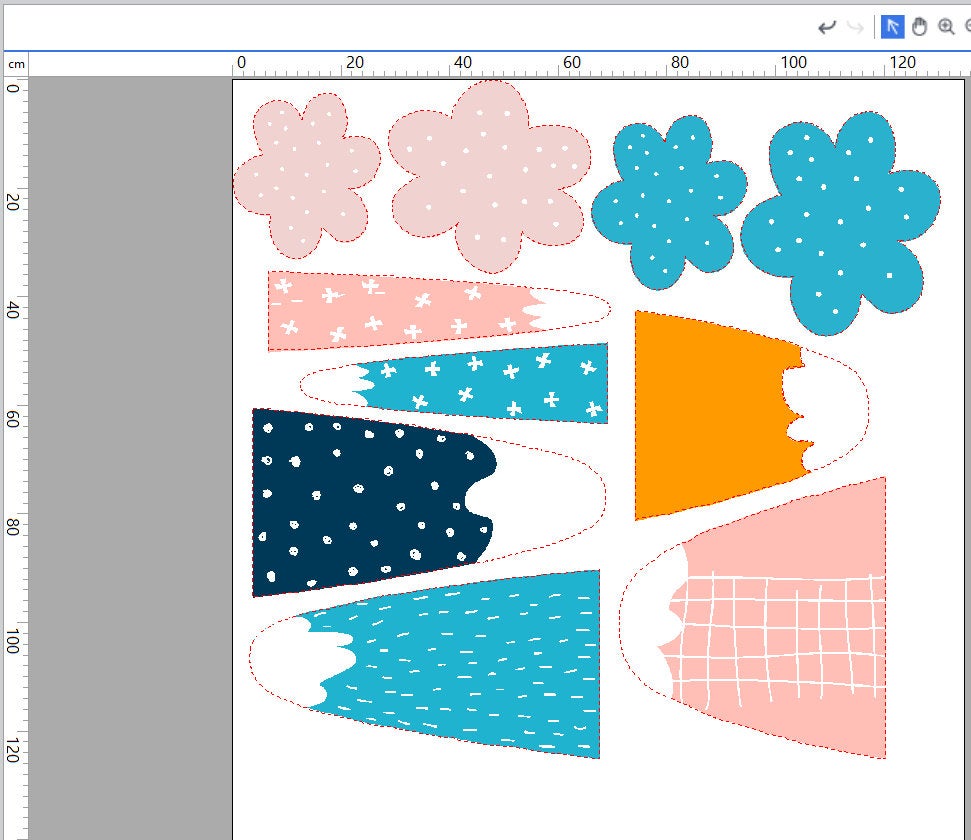Screen dimensions: 971x840
Task: Click the cm ruler unit box
Action: [x=16, y=64]
